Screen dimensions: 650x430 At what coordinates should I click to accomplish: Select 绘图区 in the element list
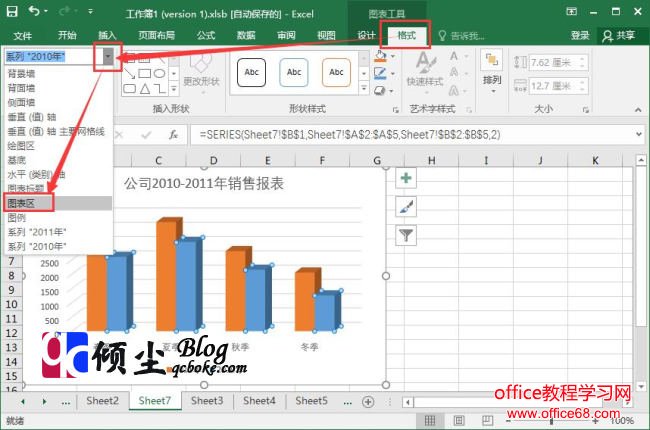[21, 146]
